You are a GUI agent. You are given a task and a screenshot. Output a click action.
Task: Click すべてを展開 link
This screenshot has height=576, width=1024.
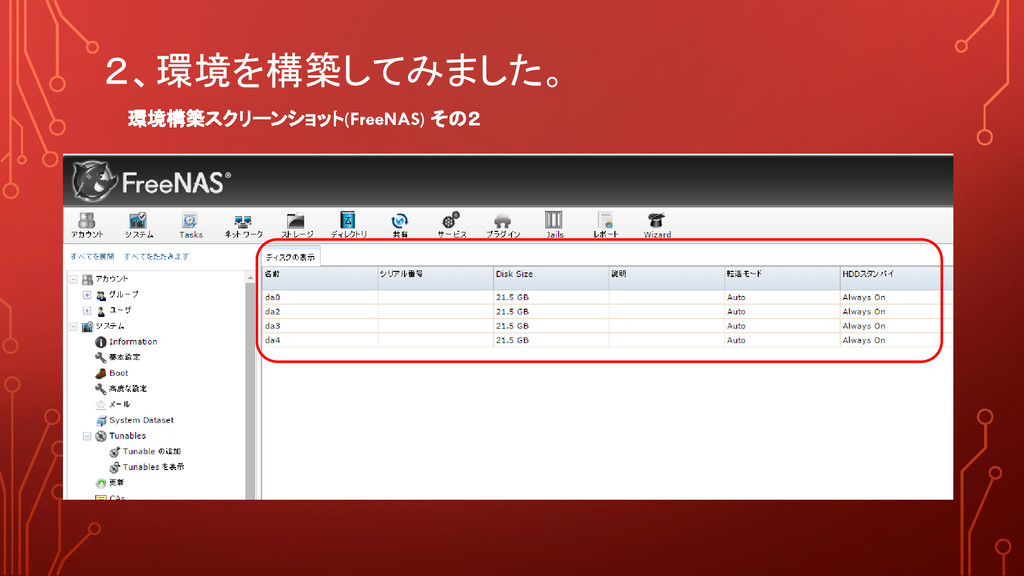click(x=92, y=257)
